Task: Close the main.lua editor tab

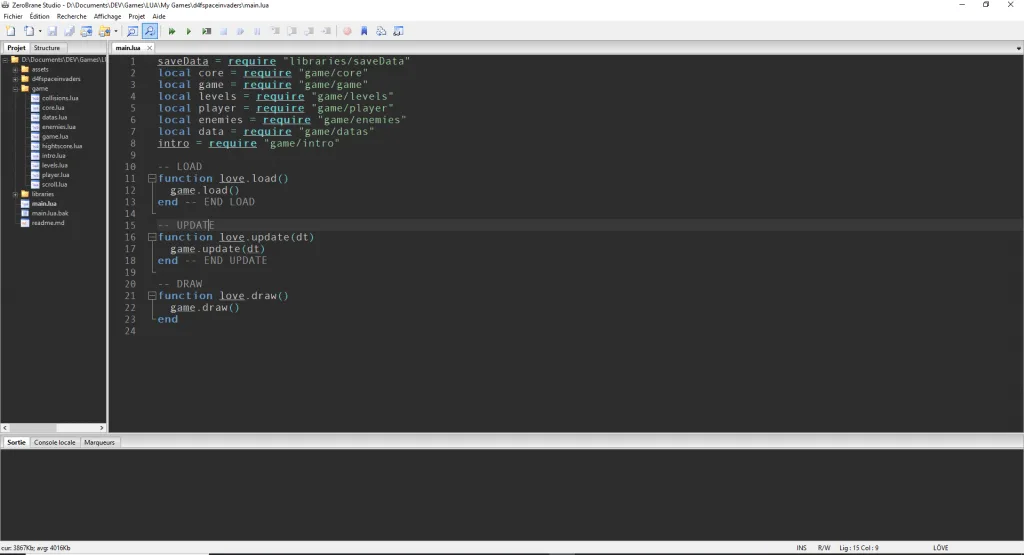Action: tap(150, 48)
